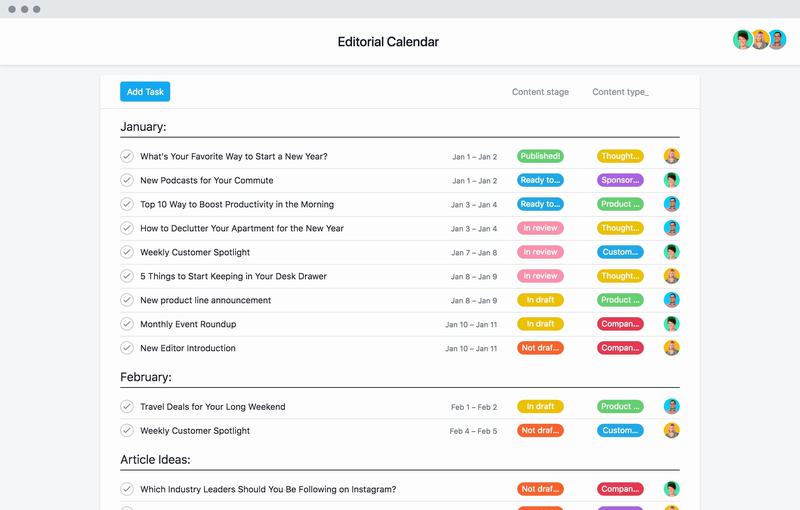The image size is (800, 510).
Task: Click assignee avatar for Weekly Customer Spotlight February
Action: (x=672, y=431)
